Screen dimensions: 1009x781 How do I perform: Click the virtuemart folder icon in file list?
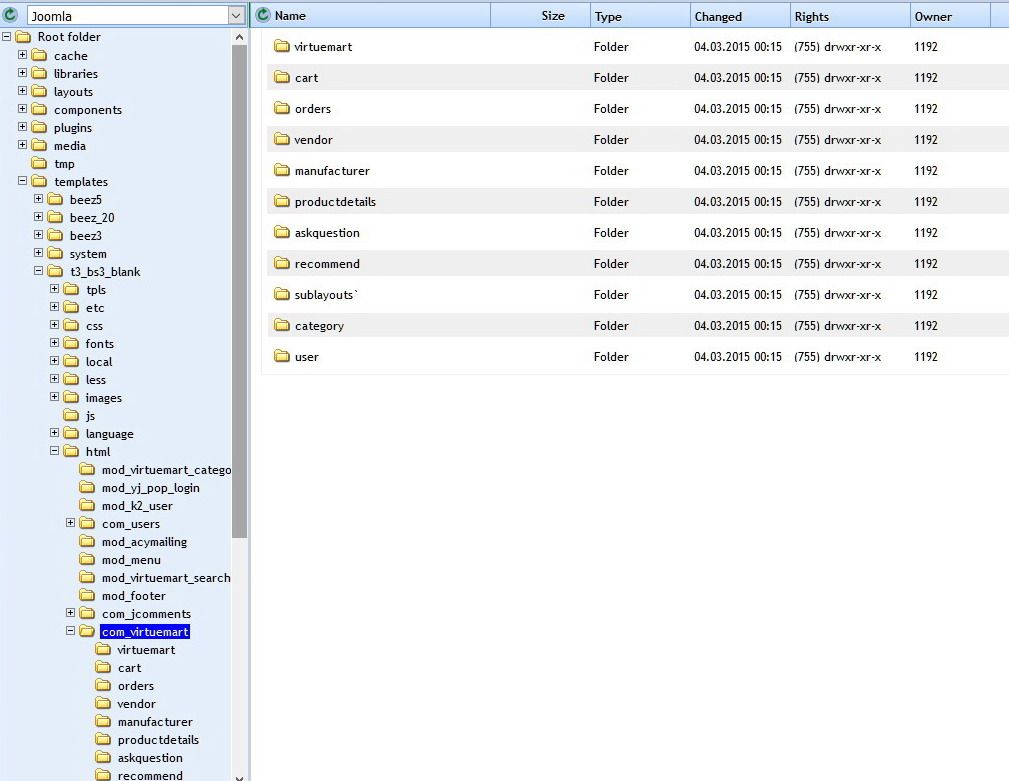282,46
